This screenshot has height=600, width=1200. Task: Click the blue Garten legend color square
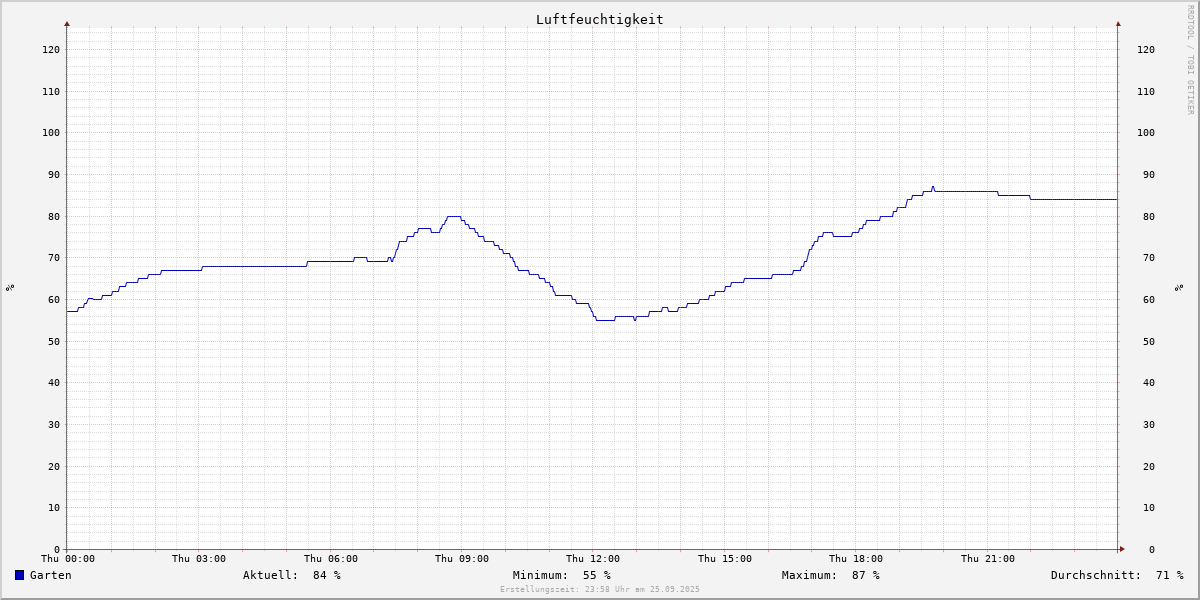pyautogui.click(x=19, y=575)
